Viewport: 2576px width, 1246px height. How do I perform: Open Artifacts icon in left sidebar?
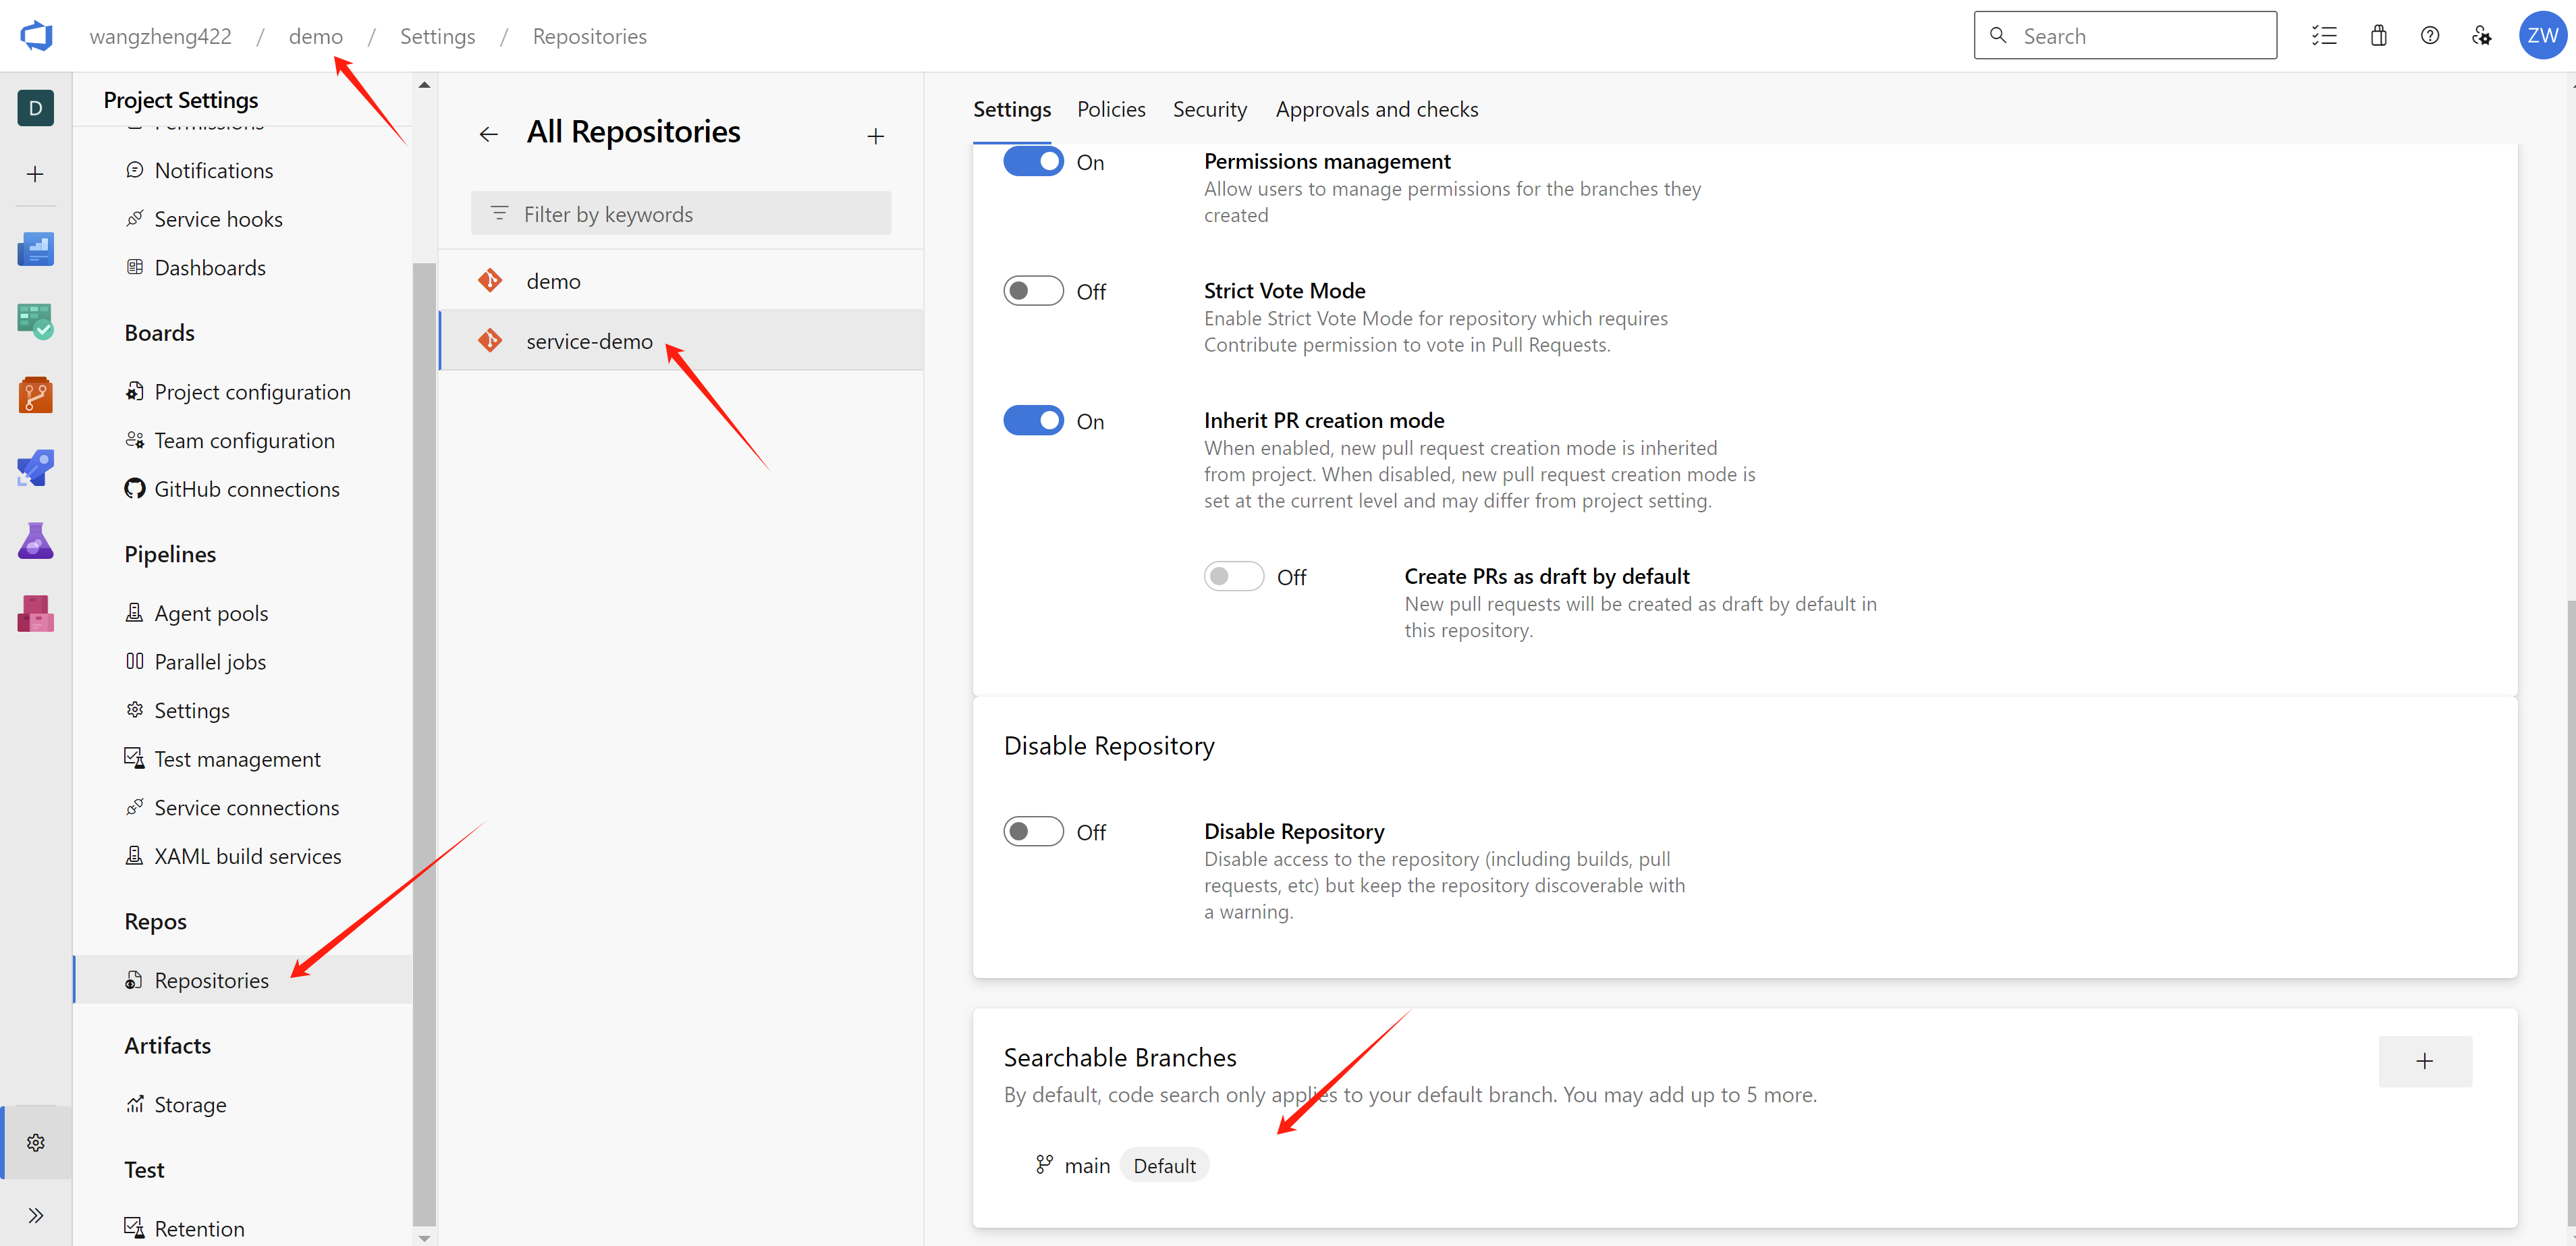pos(36,613)
